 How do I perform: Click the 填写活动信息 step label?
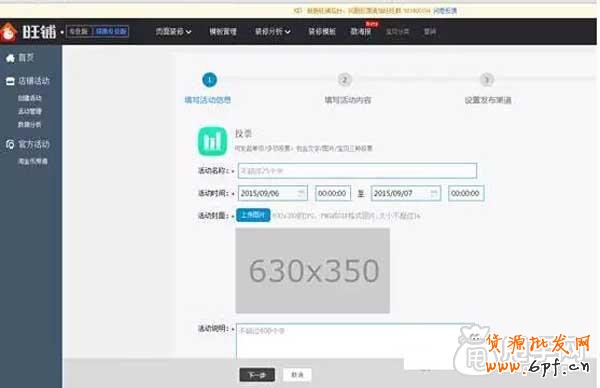coord(208,100)
